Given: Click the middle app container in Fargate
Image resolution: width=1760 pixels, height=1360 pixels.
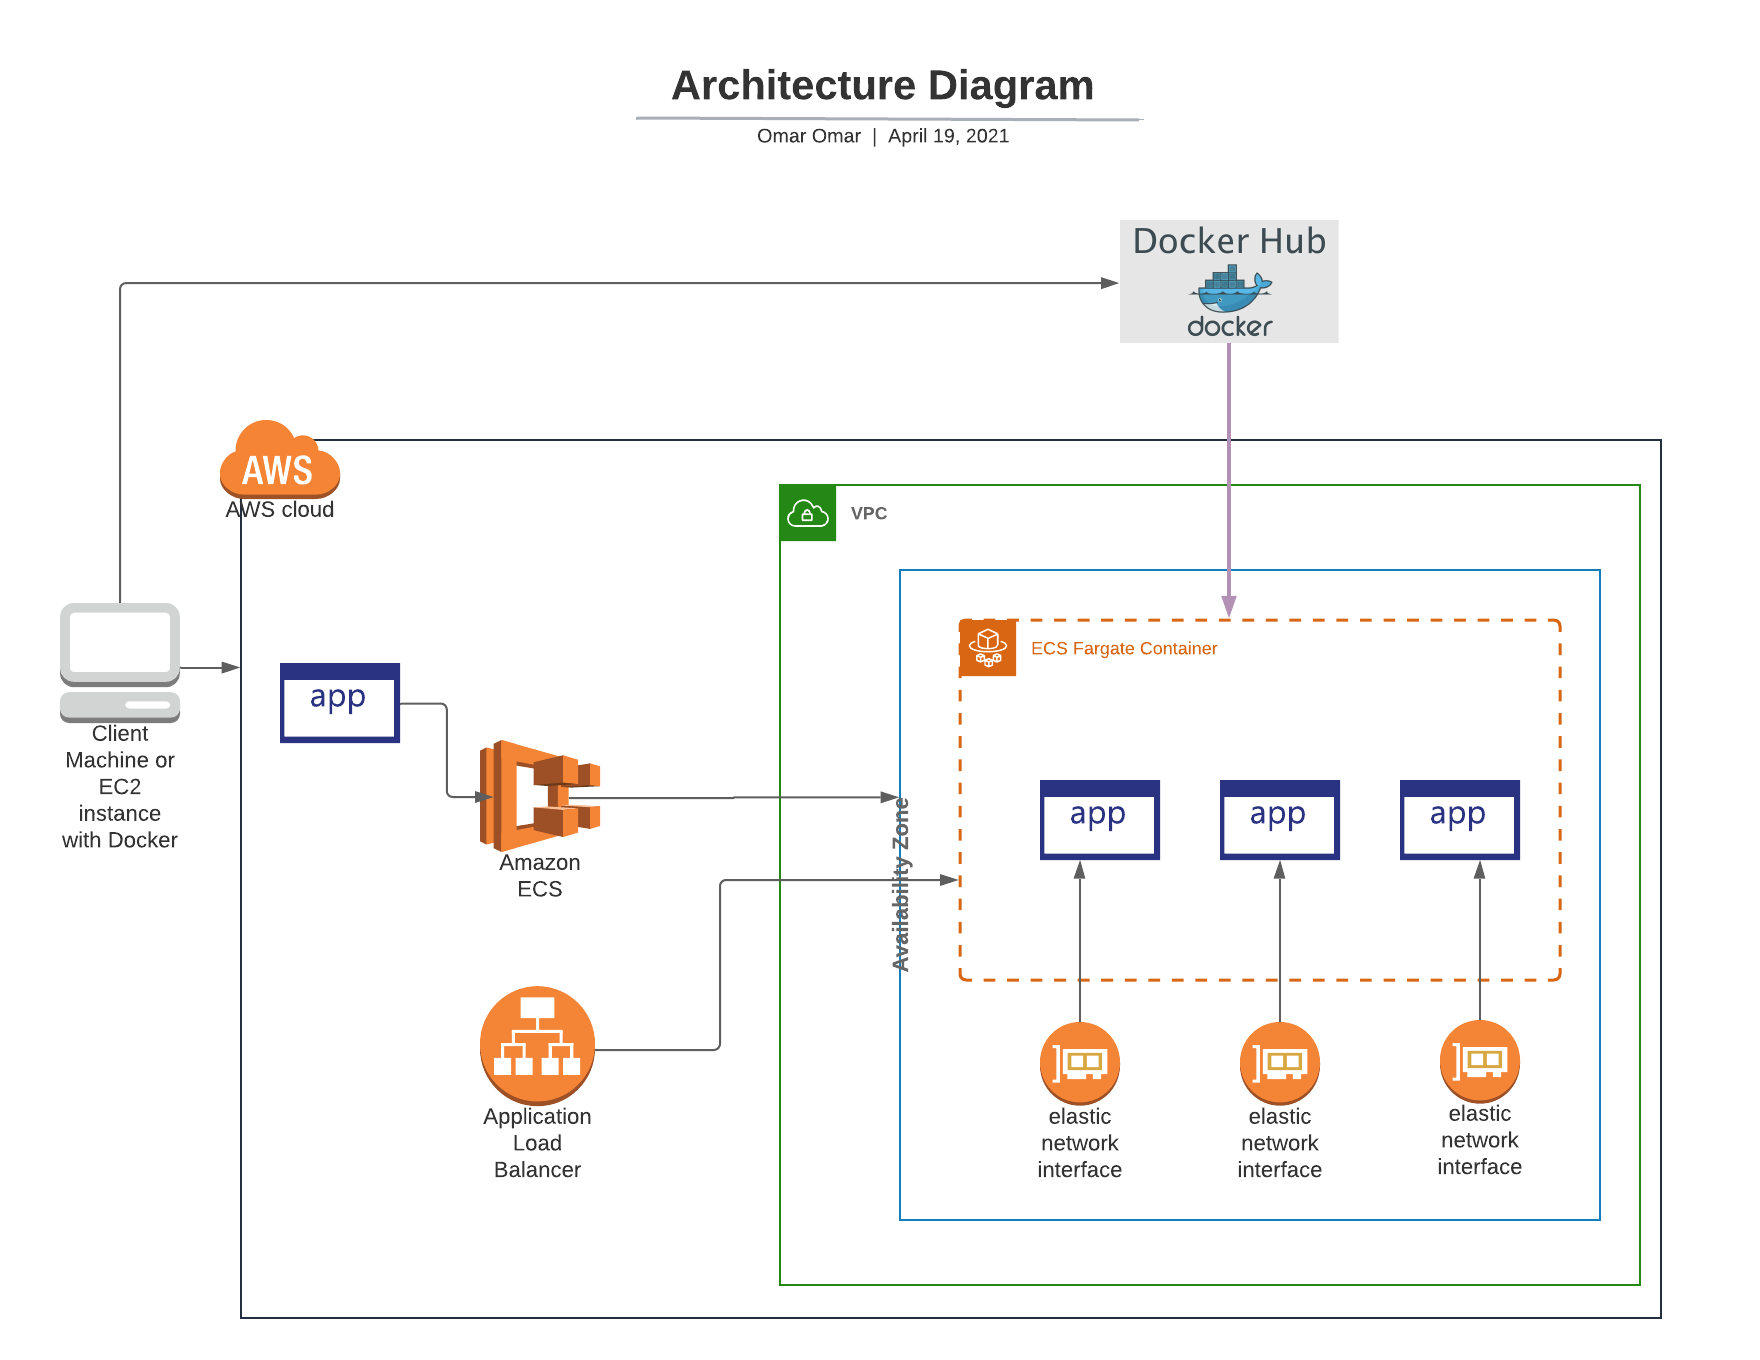Looking at the screenshot, I should pos(1279,818).
